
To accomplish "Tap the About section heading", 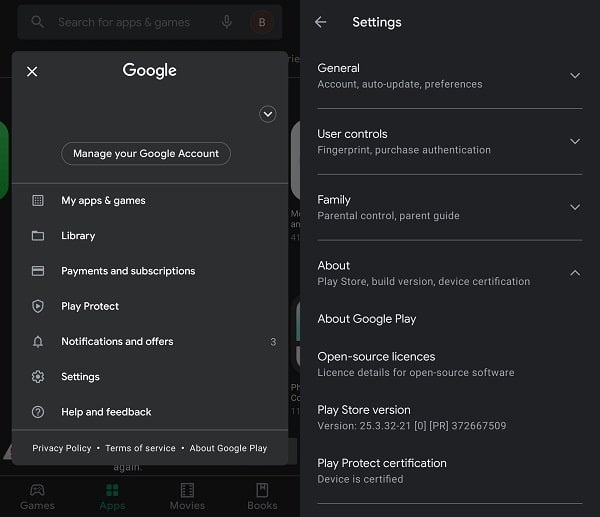I will (x=334, y=266).
